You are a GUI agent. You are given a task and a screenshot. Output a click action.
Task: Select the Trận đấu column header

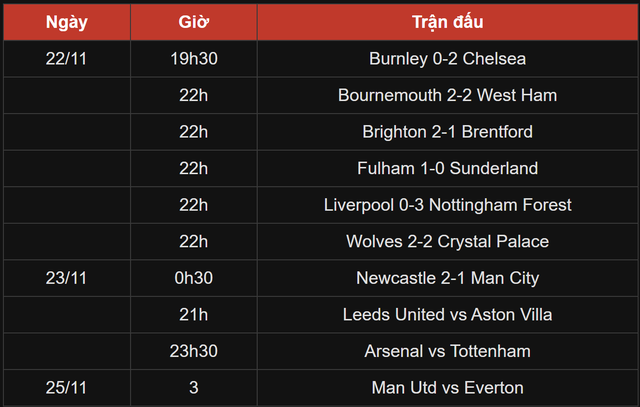(x=447, y=22)
